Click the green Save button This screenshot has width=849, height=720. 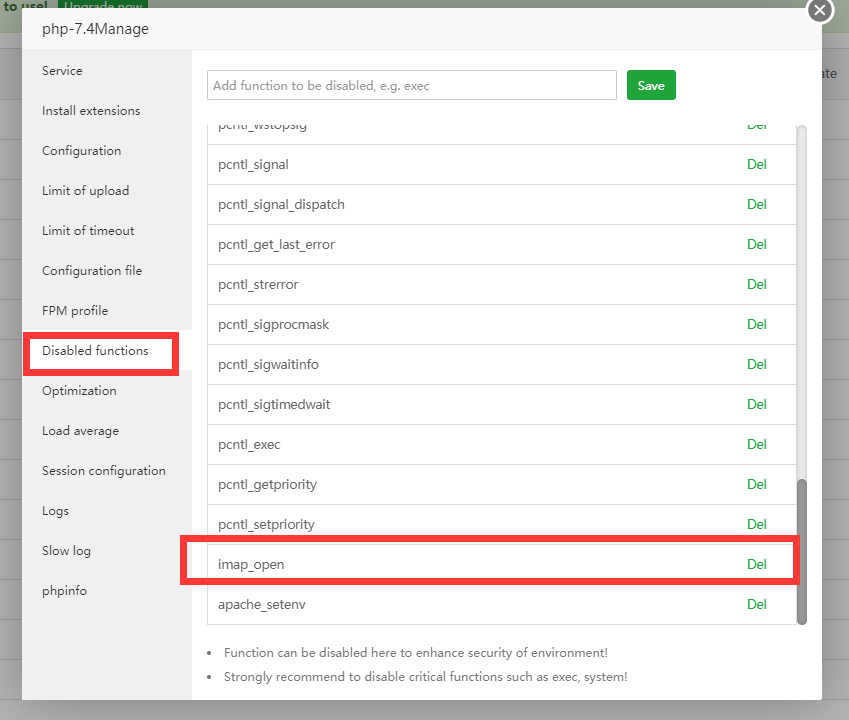[651, 86]
